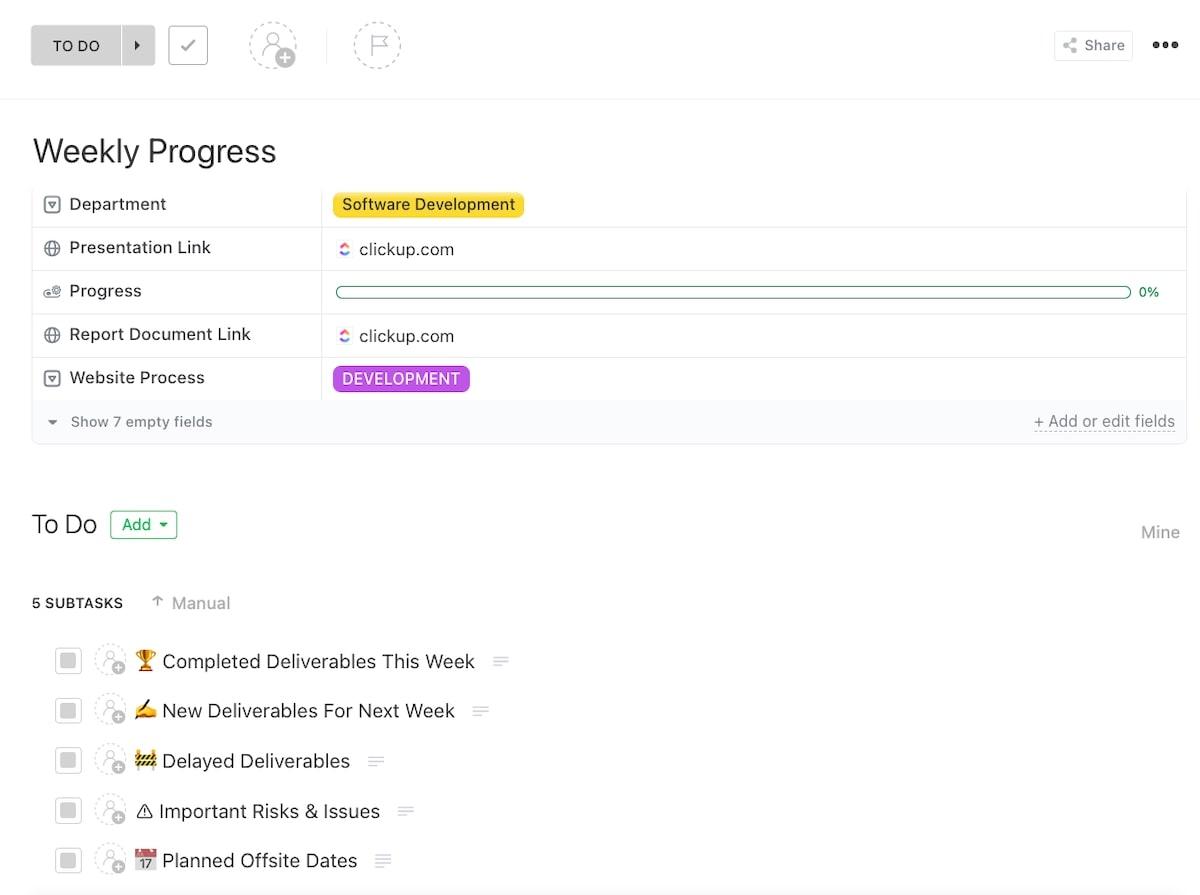Toggle status box for New Deliverables For Next Week
1200x895 pixels.
click(68, 711)
